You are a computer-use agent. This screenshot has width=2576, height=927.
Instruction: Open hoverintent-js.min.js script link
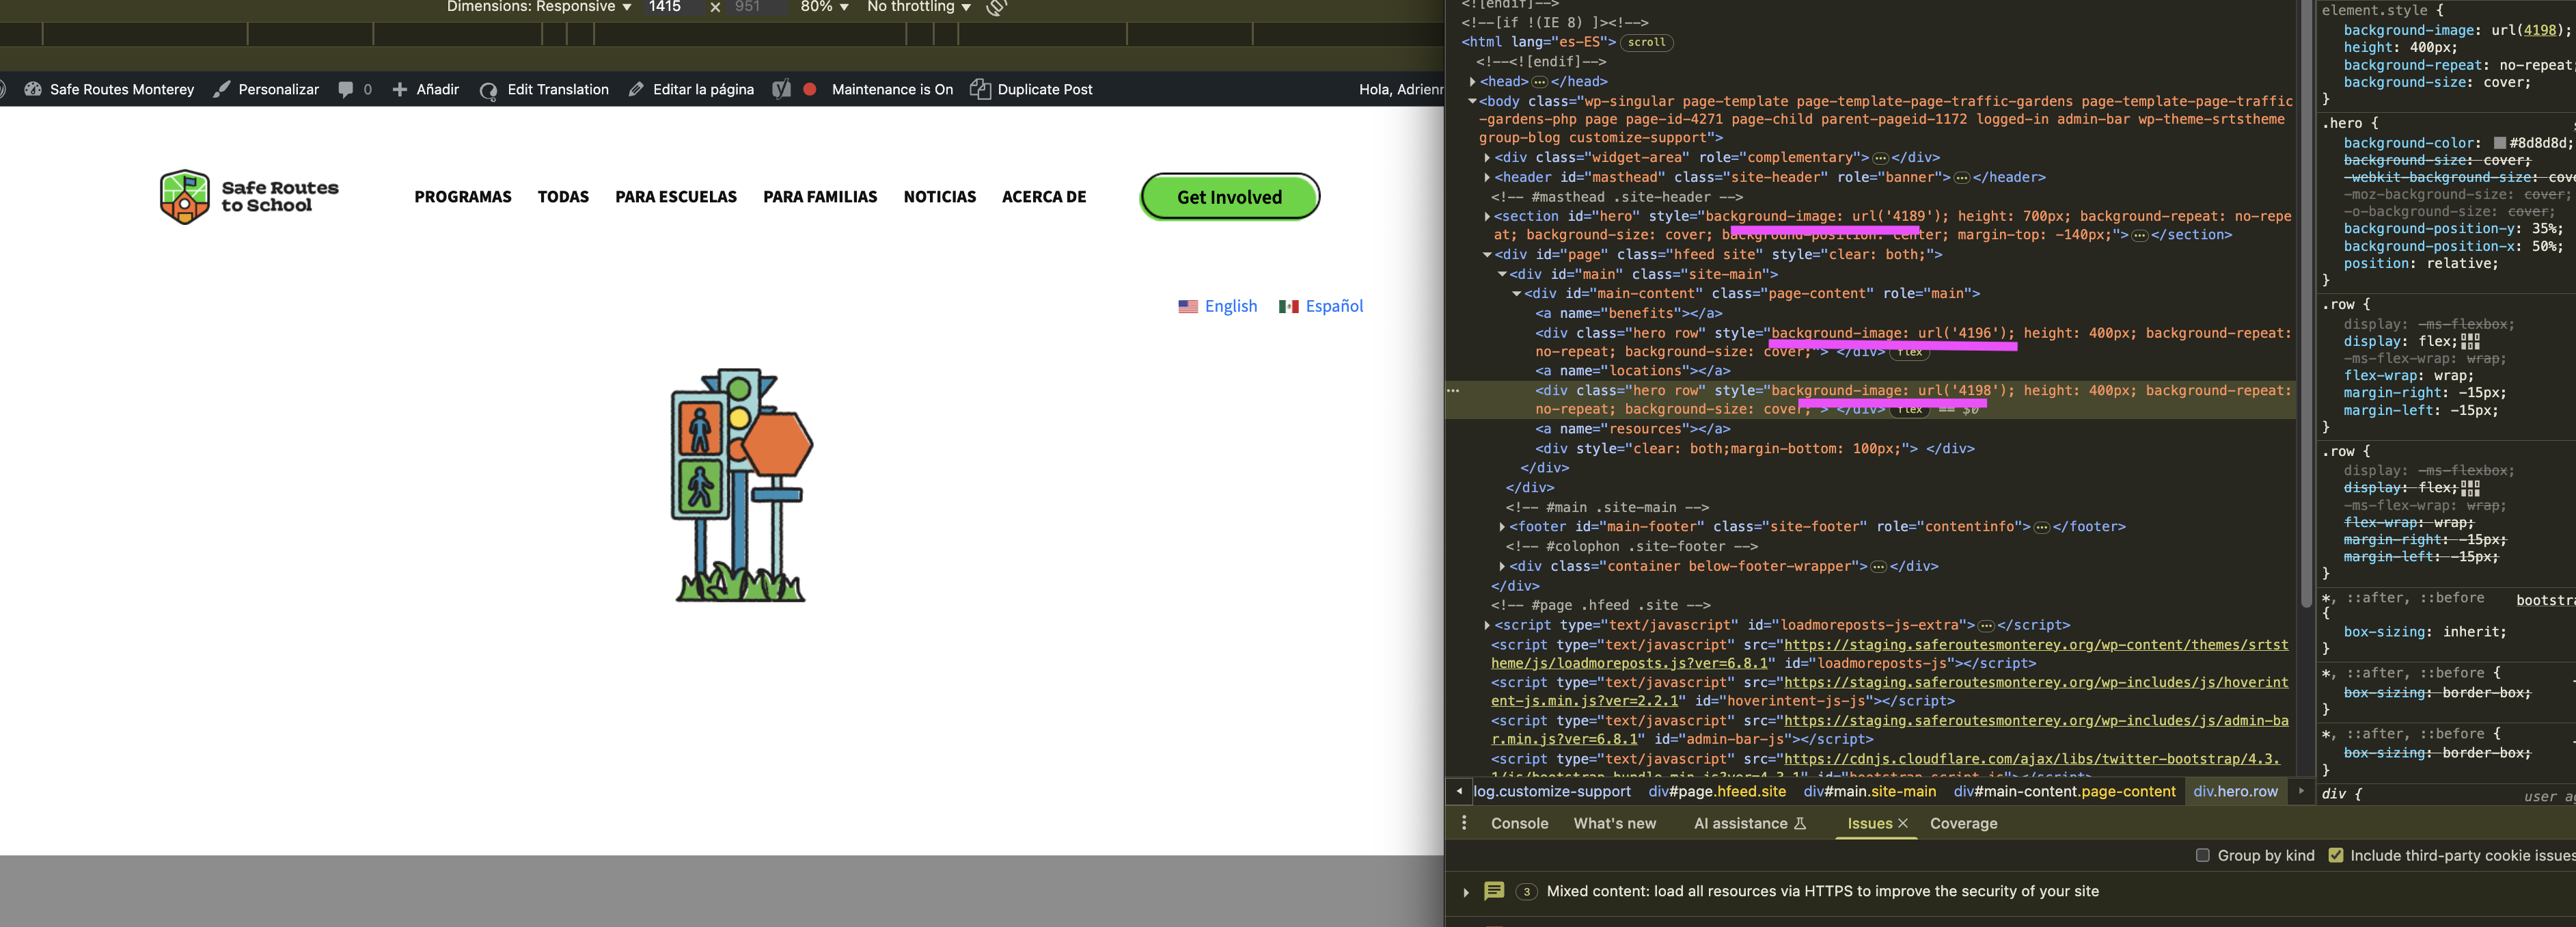point(1889,692)
